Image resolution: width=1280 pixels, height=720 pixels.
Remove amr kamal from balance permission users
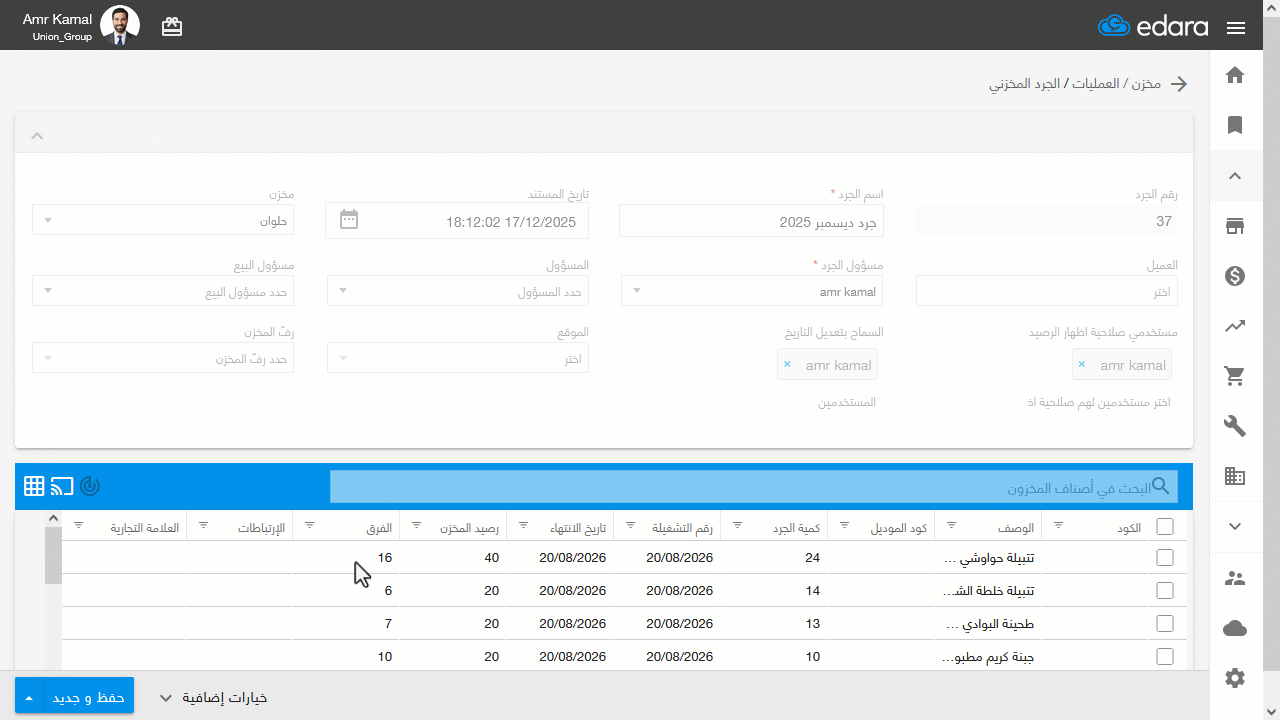1082,365
